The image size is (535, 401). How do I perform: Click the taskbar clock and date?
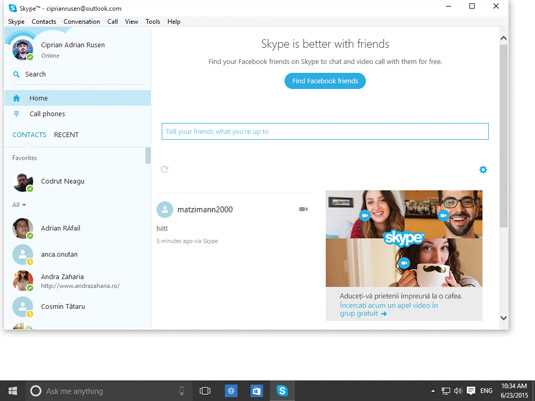514,391
